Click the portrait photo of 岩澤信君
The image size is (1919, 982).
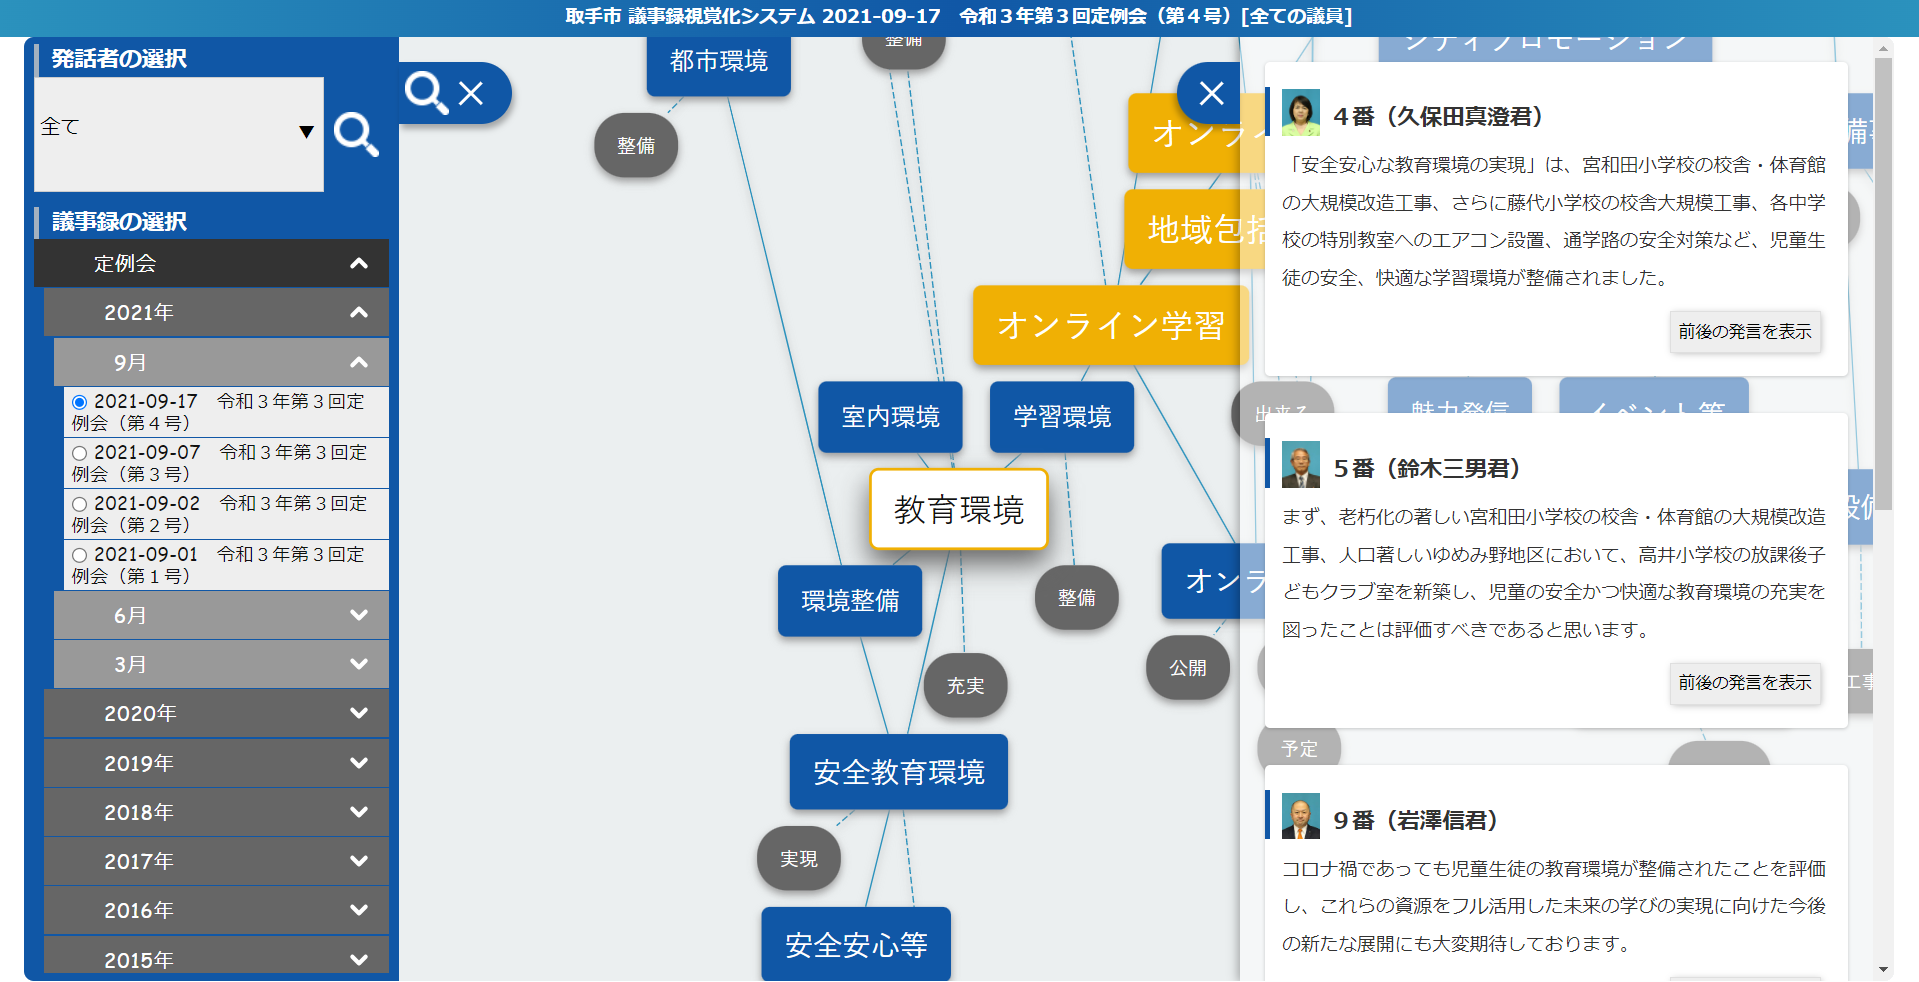[1300, 817]
